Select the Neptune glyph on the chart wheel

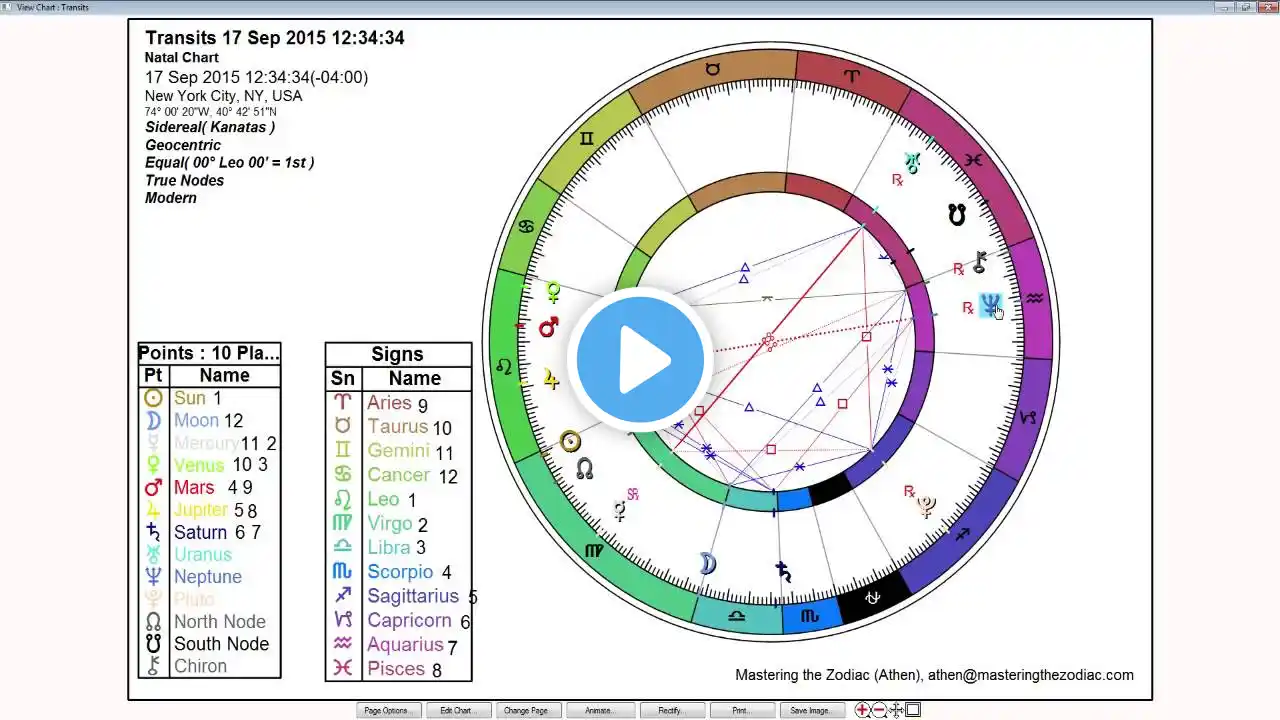(990, 305)
